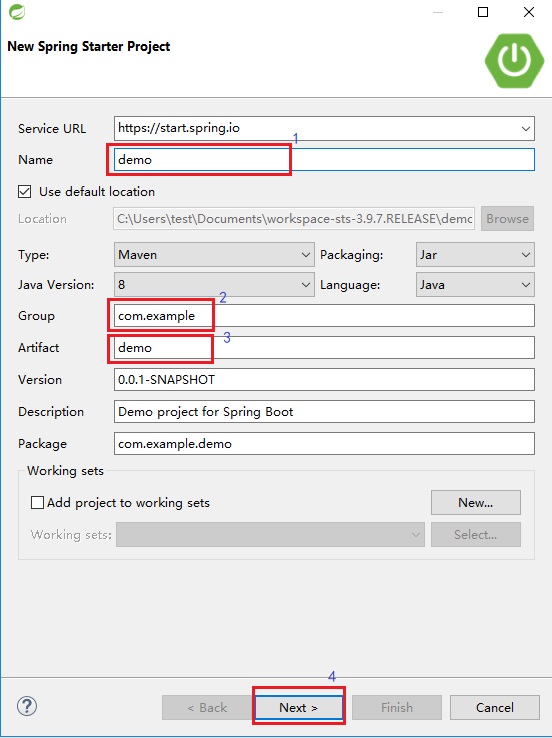Image resolution: width=552 pixels, height=738 pixels.
Task: Click the Java Version: label
Action: click(56, 285)
